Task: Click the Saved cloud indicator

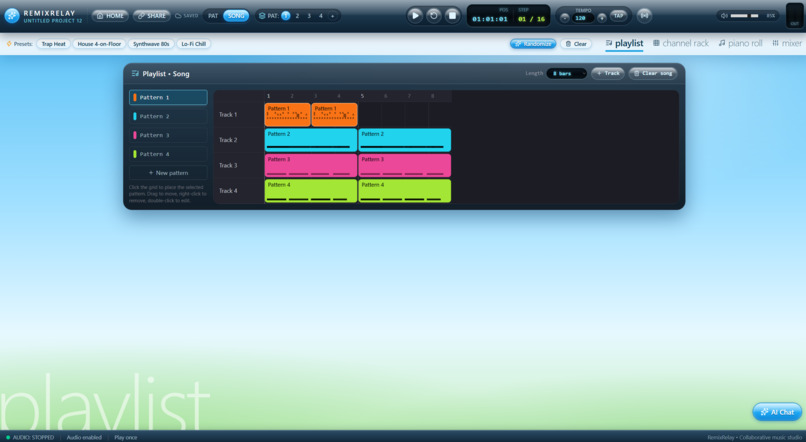Action: click(186, 16)
